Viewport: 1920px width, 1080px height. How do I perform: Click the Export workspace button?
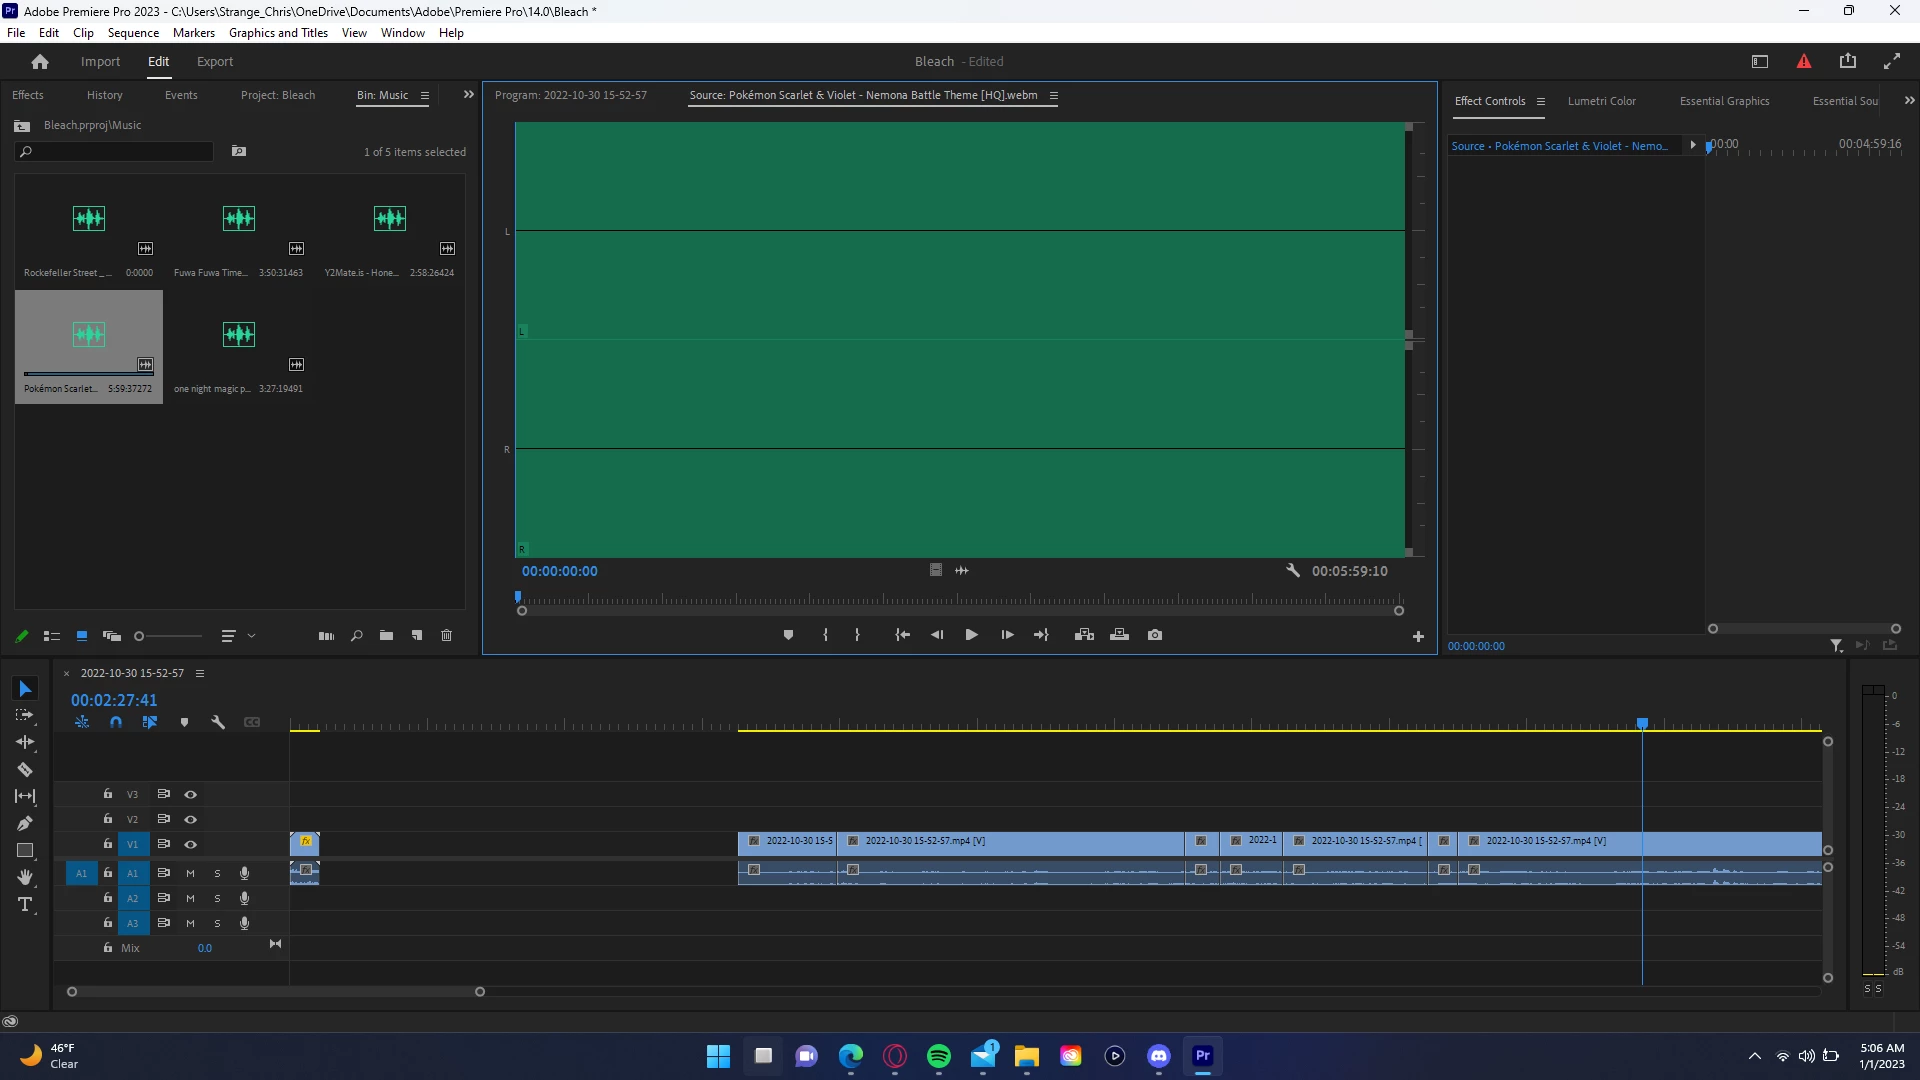[214, 62]
